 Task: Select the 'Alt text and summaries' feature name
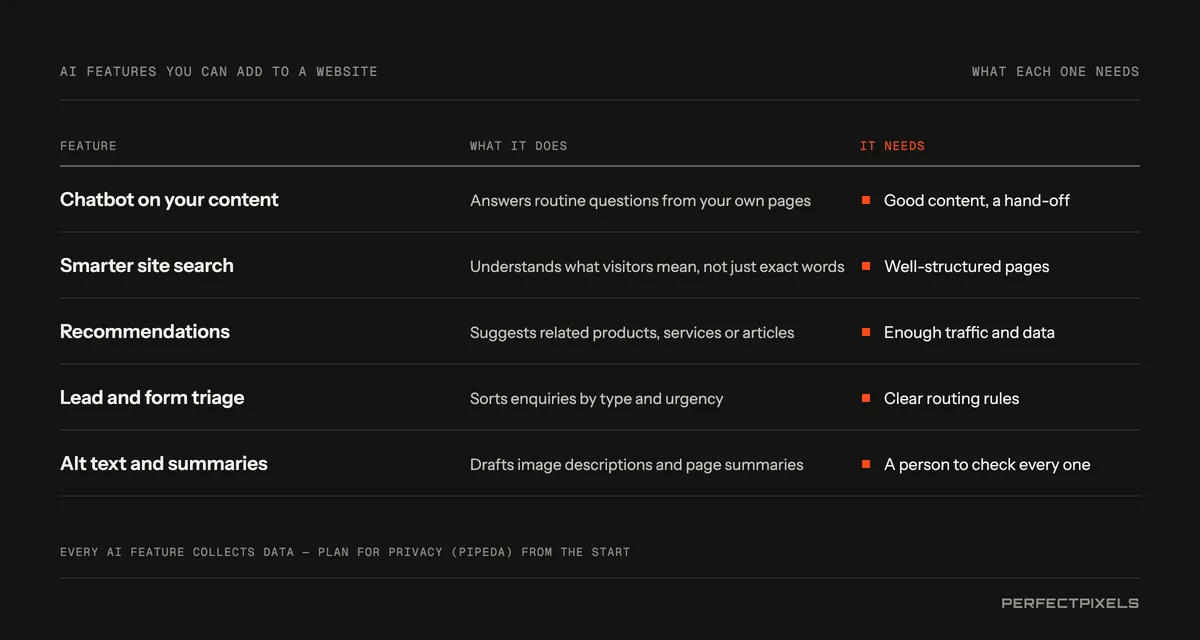pos(164,464)
